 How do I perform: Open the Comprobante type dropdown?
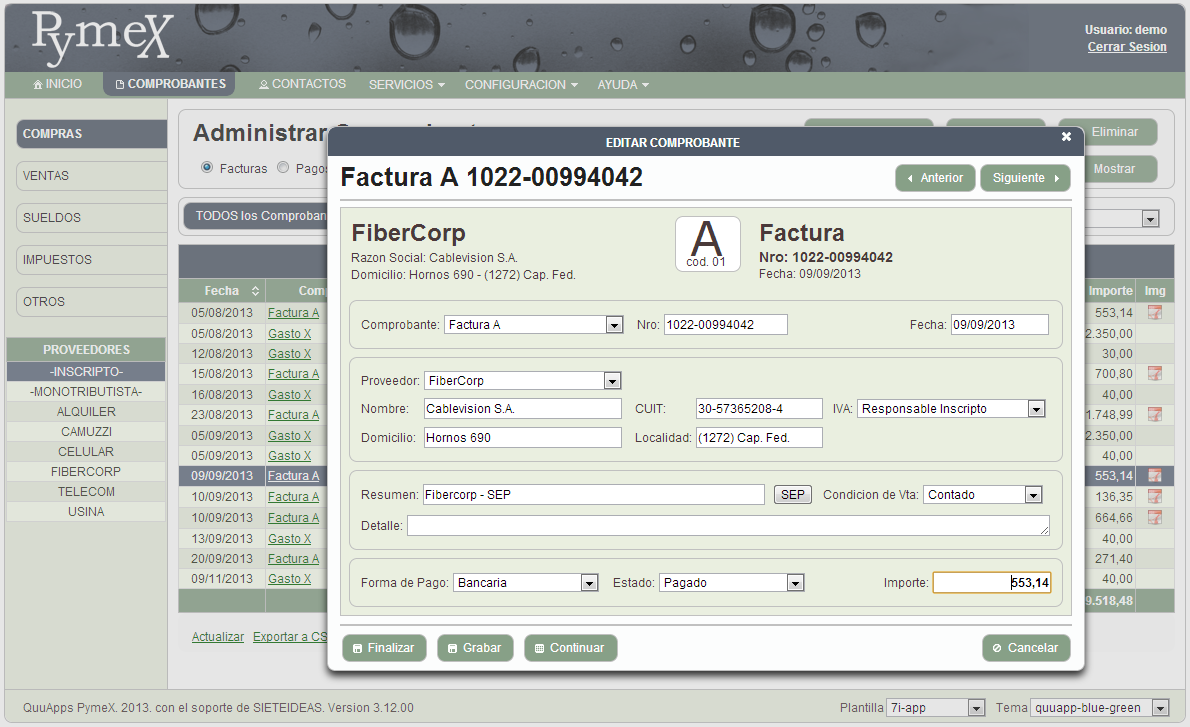click(x=614, y=325)
